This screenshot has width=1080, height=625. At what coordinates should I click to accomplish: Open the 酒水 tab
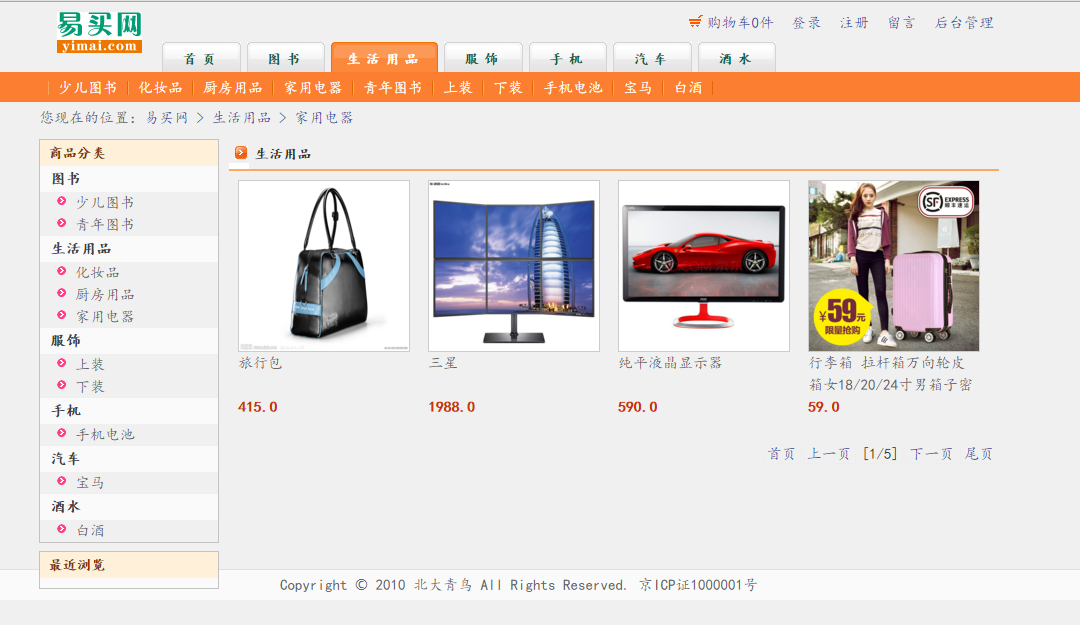[x=736, y=58]
